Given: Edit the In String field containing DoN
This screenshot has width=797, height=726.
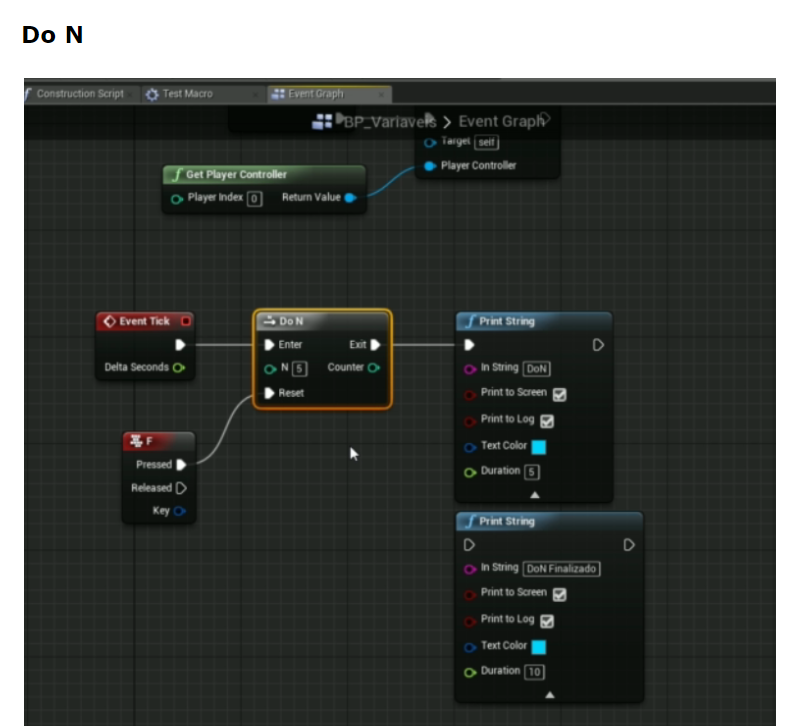Looking at the screenshot, I should 537,369.
